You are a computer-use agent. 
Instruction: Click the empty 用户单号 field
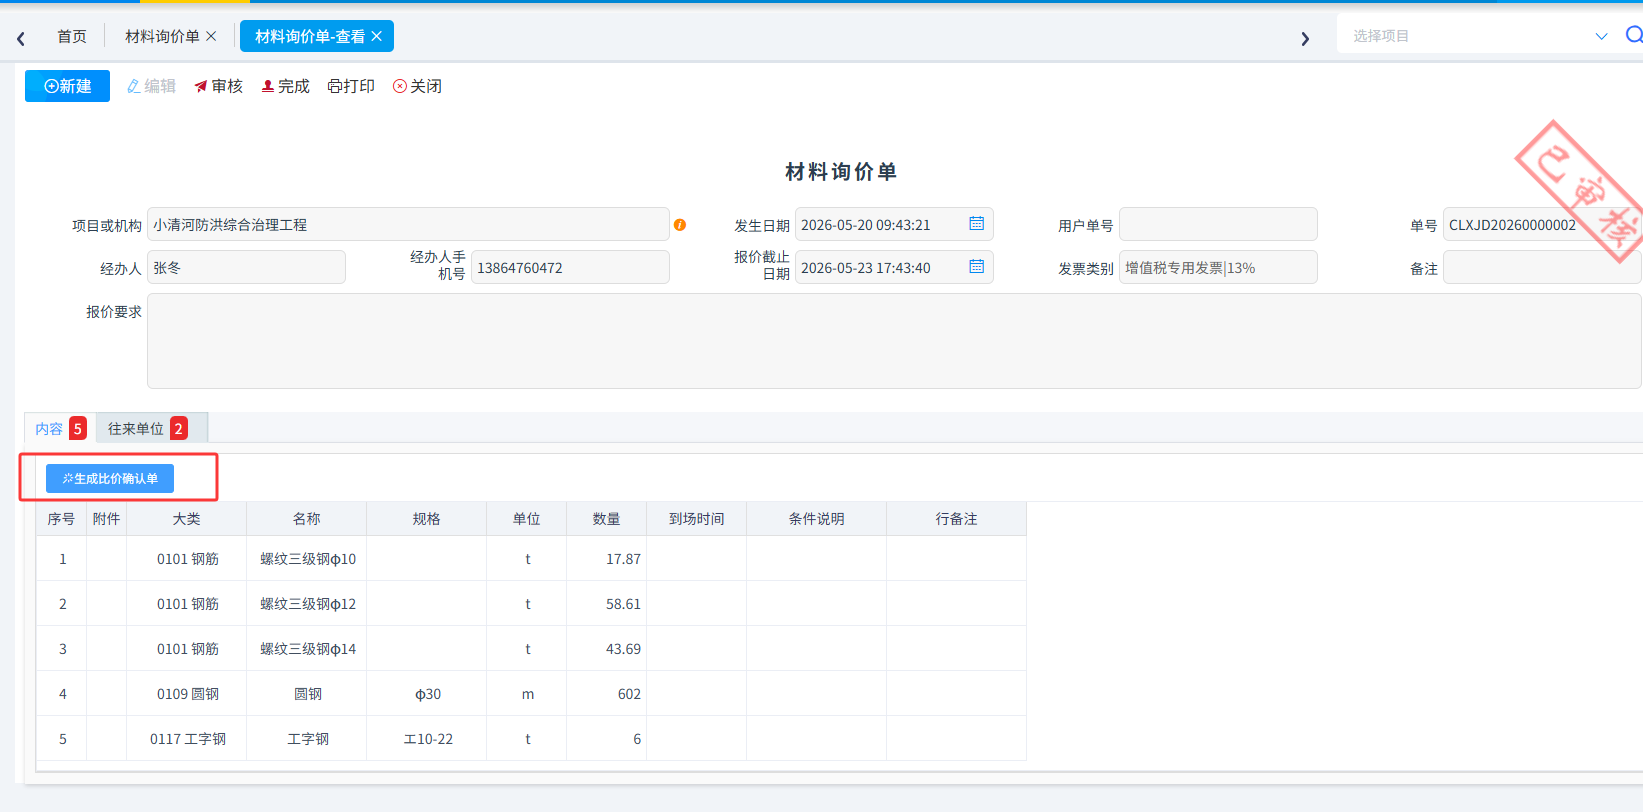[x=1218, y=224]
